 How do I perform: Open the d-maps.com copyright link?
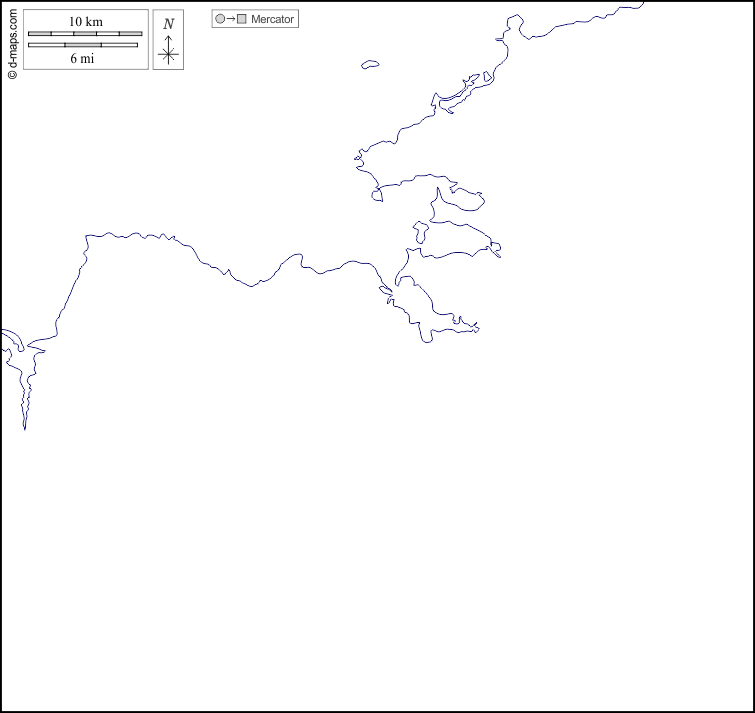(12, 45)
